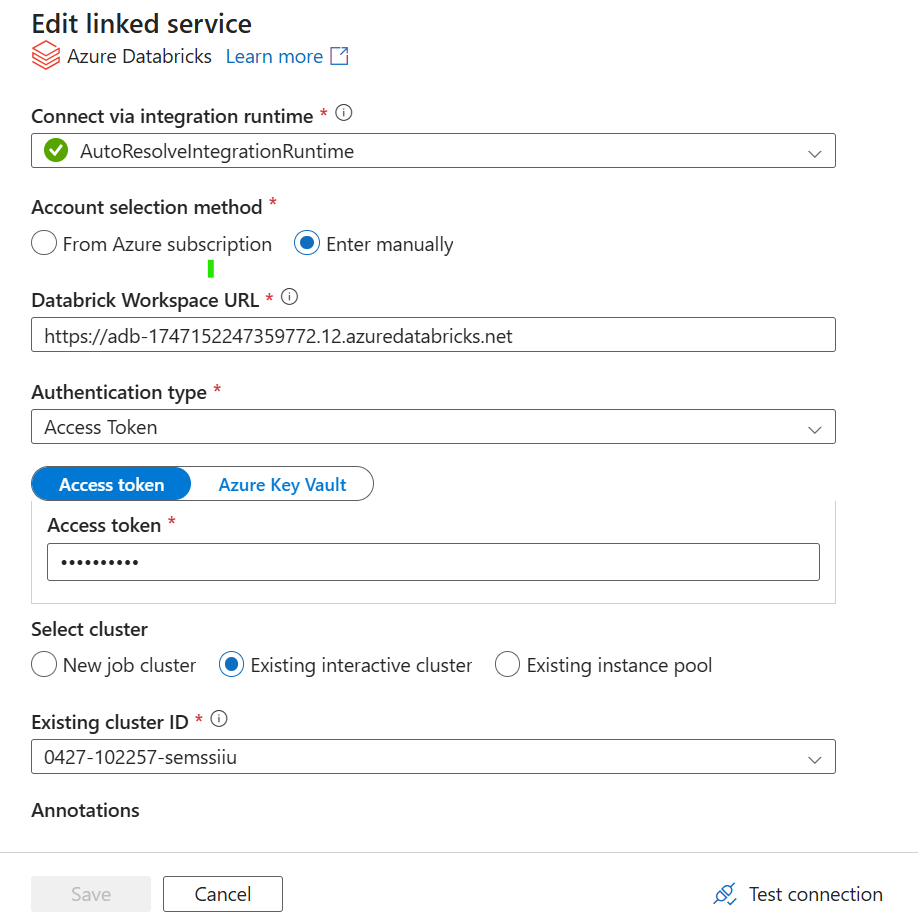This screenshot has width=918, height=919.
Task: Open the Authentication type dropdown
Action: click(x=814, y=428)
